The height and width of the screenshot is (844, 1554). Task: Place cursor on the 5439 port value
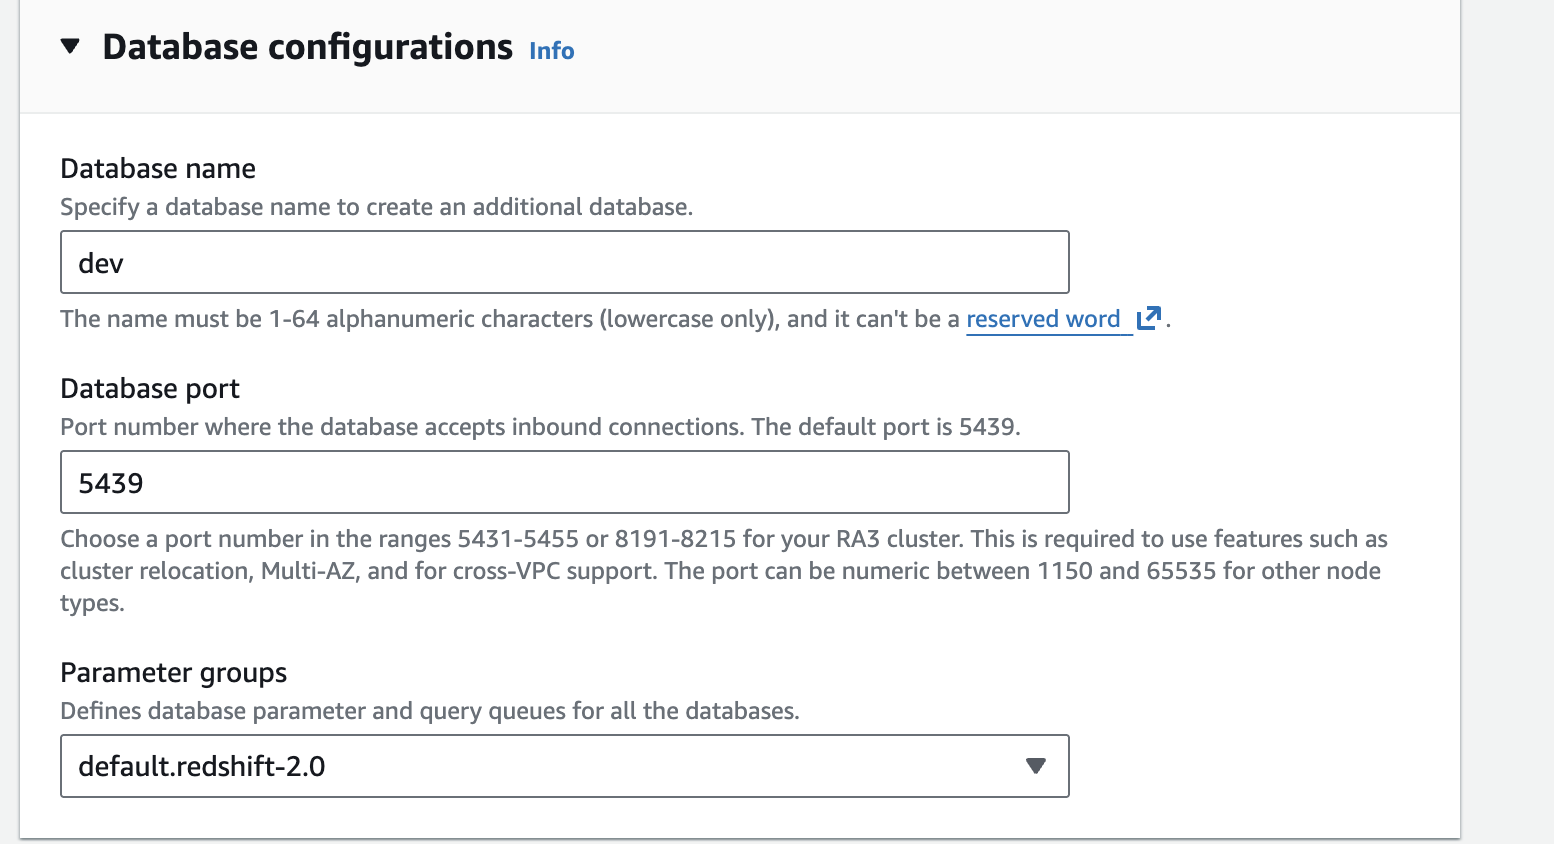point(111,483)
